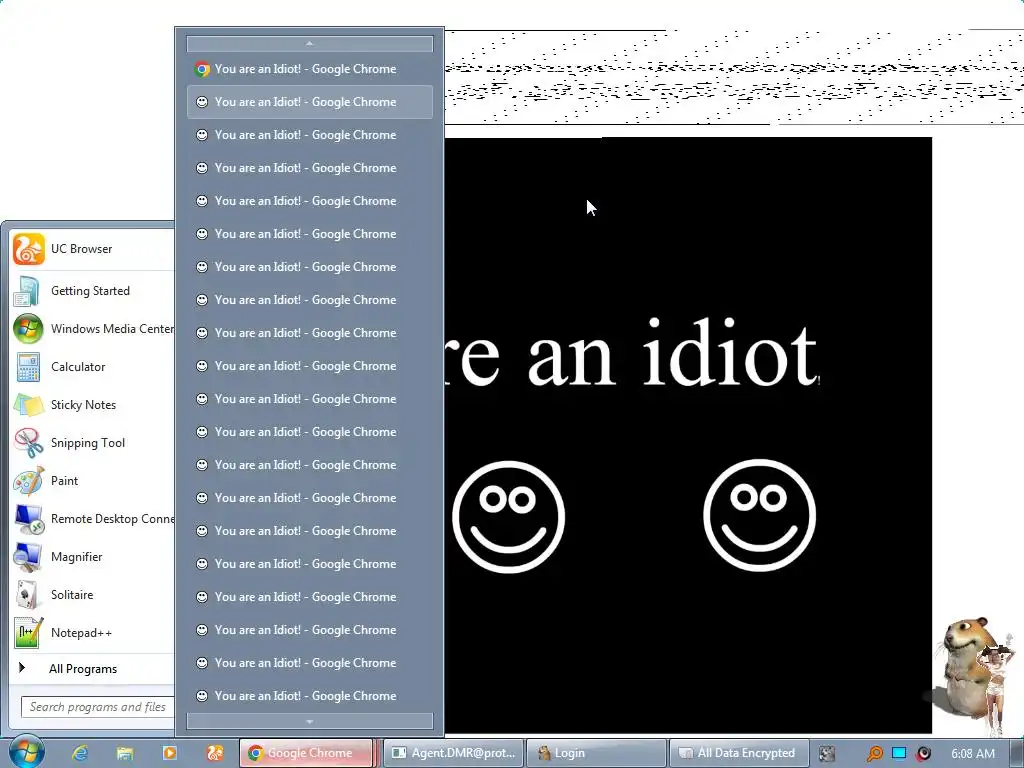1024x768 pixels.
Task: Launch Remote Desktop Connection
Action: (92, 519)
